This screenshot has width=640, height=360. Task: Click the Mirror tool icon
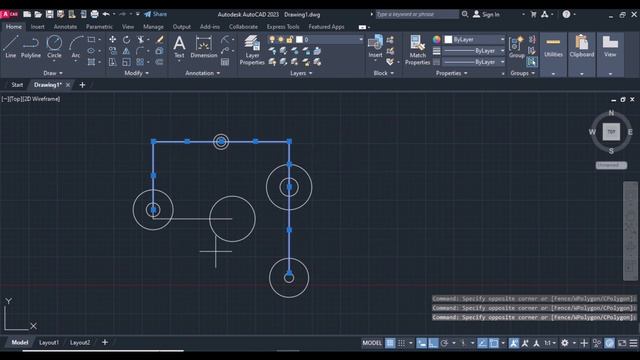pos(127,51)
